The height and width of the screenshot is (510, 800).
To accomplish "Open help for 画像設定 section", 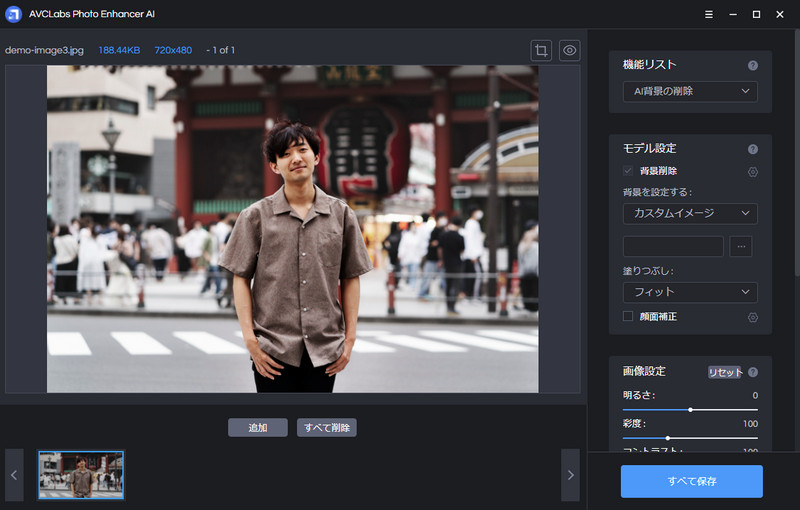I will click(x=753, y=372).
